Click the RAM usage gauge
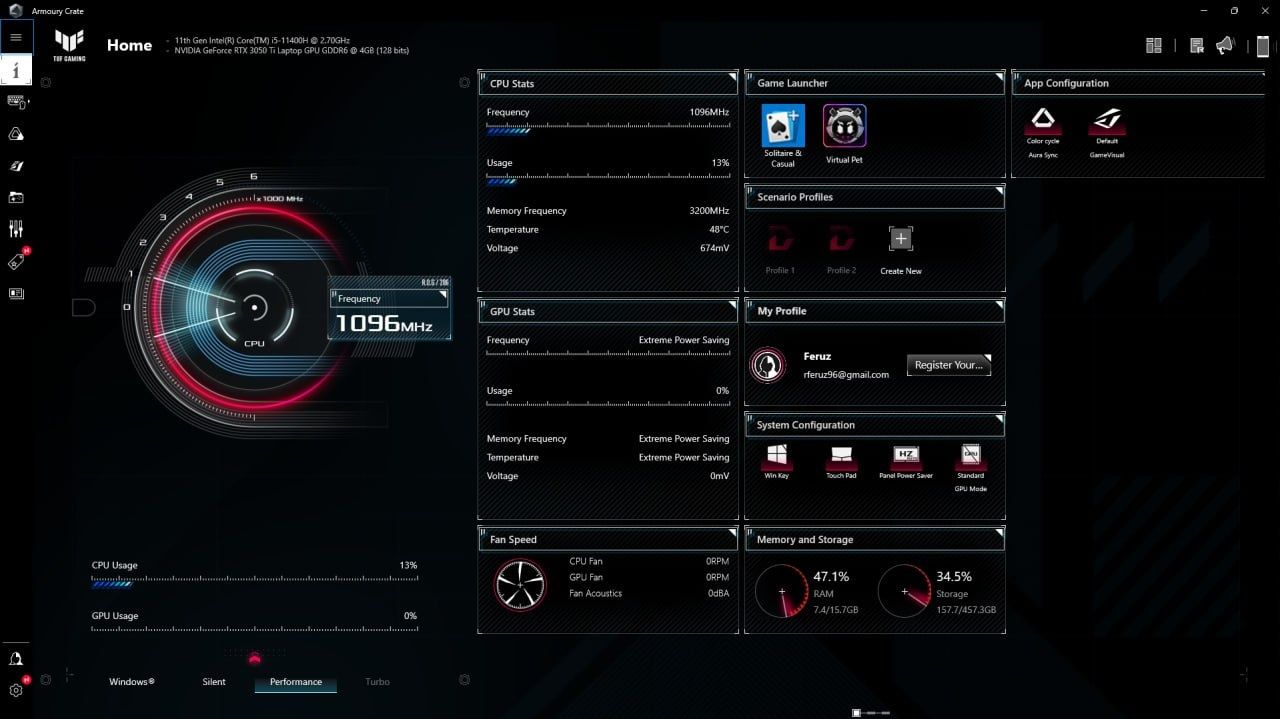Viewport: 1280px width, 719px height. click(x=781, y=590)
